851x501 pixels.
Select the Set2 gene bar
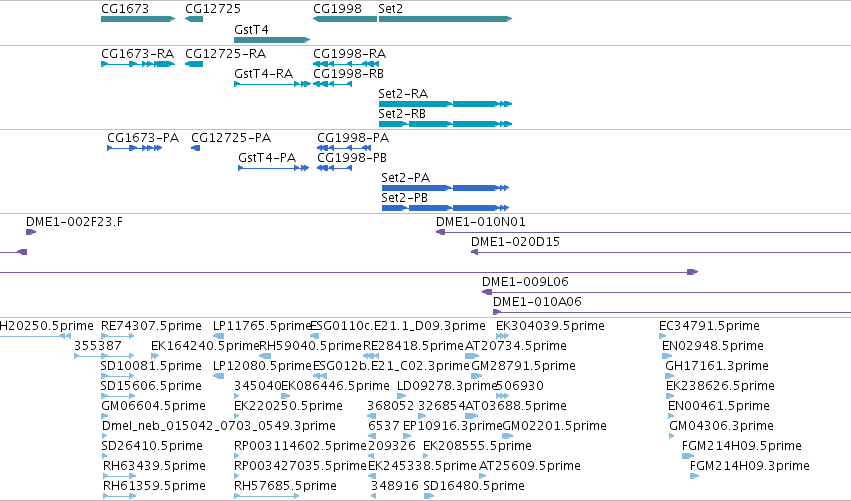[x=446, y=19]
